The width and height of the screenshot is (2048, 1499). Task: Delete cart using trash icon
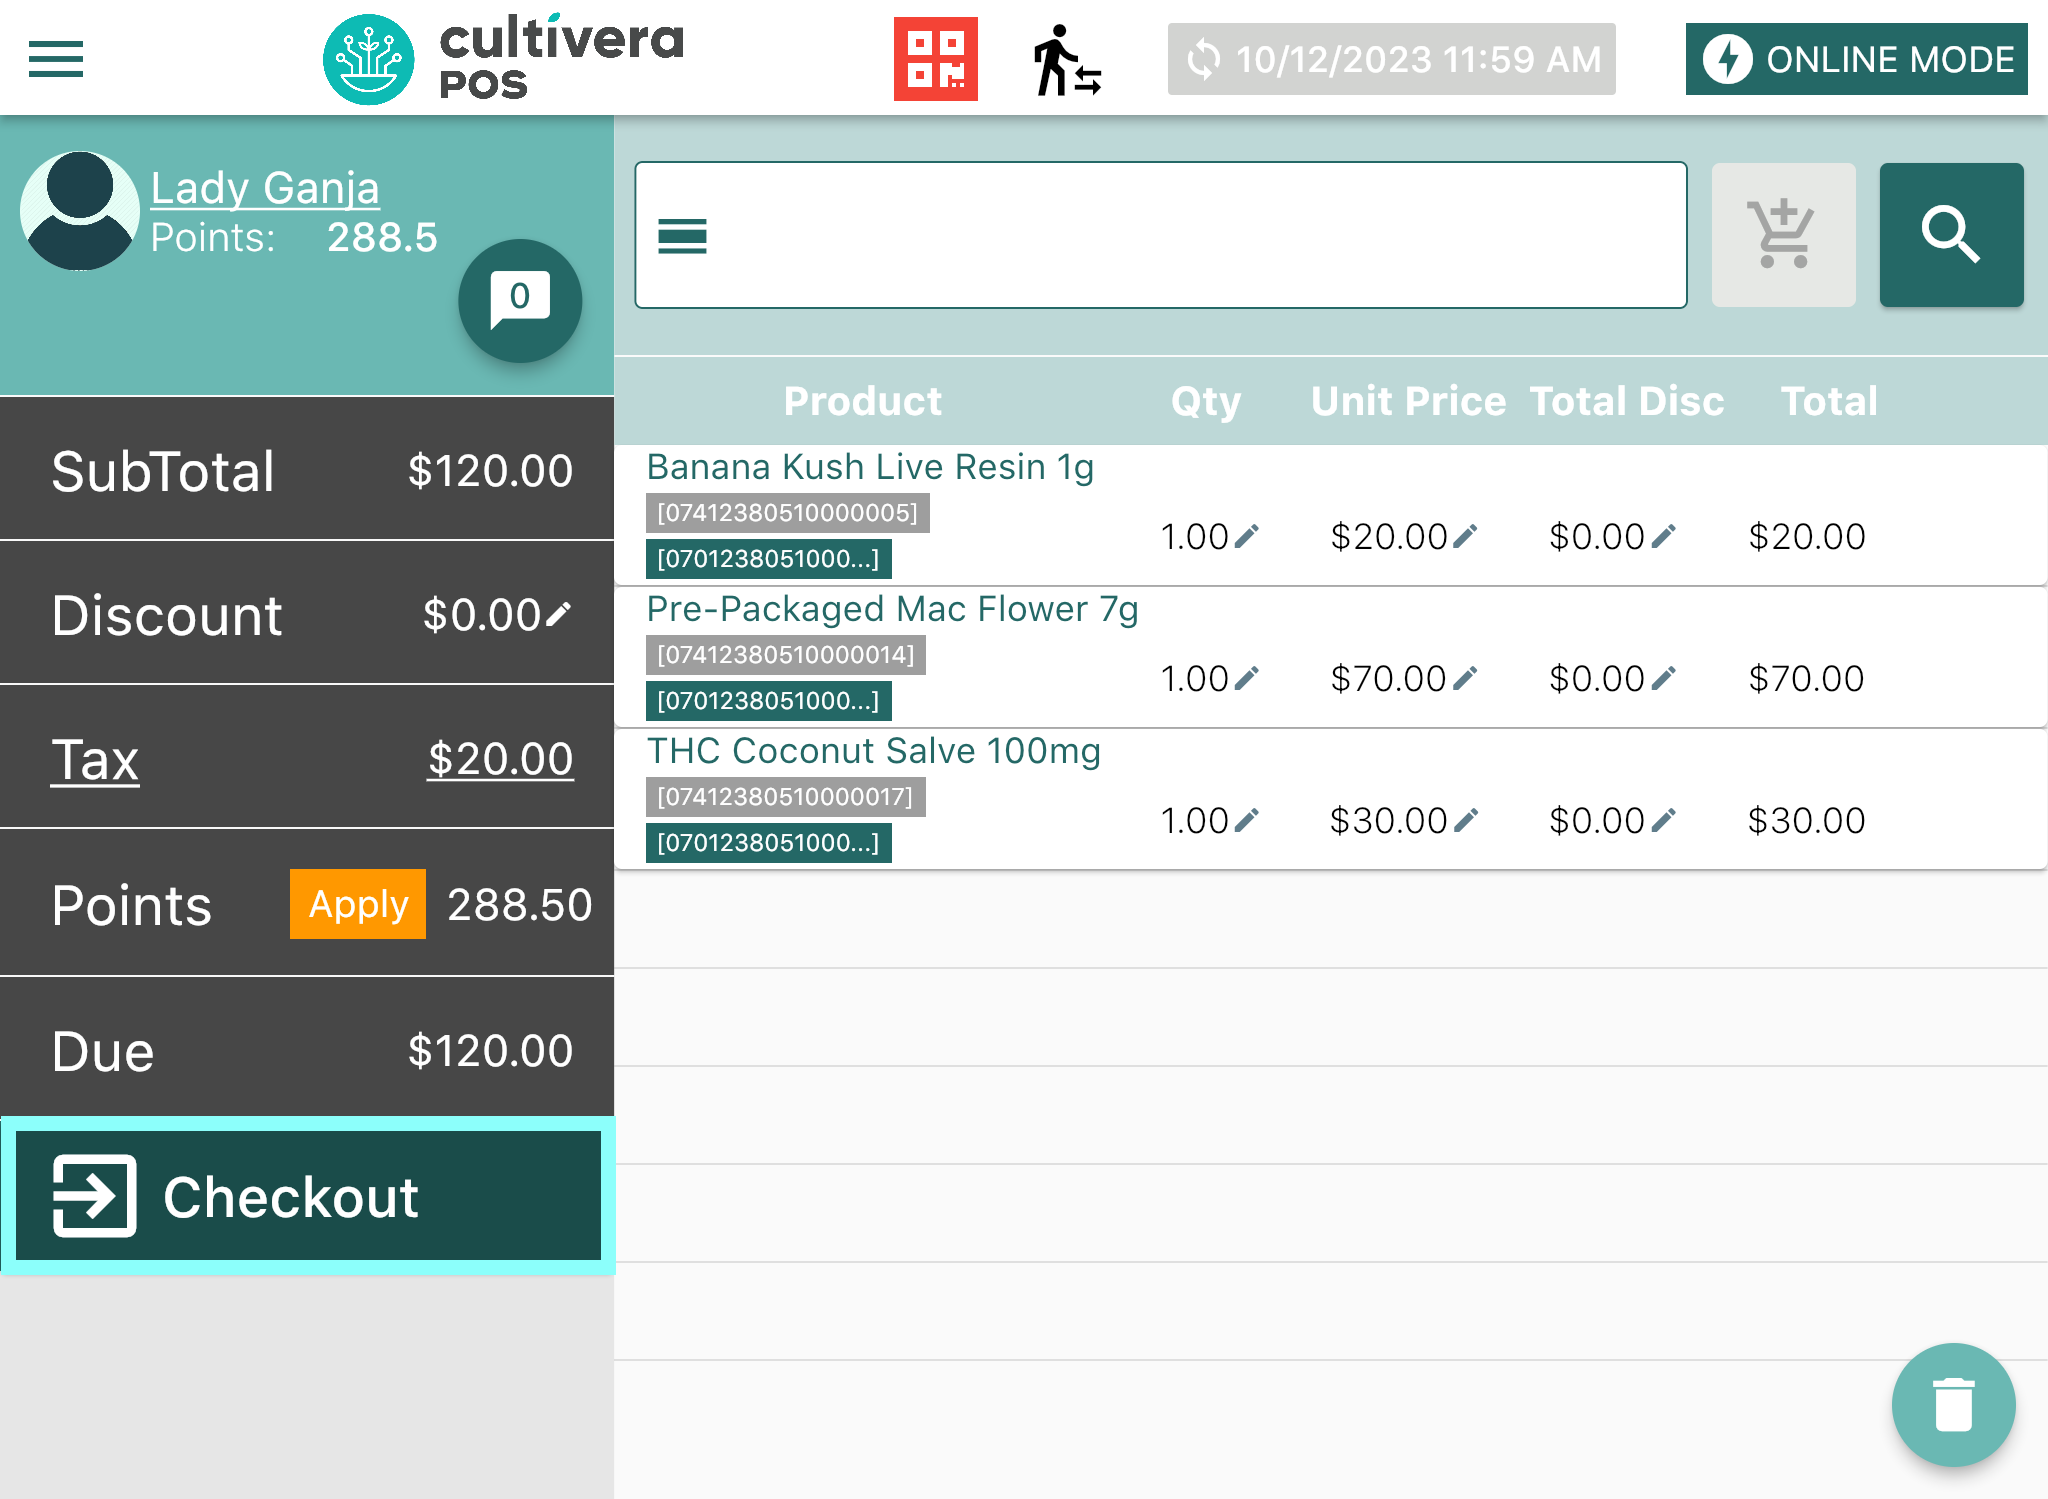click(x=1953, y=1404)
